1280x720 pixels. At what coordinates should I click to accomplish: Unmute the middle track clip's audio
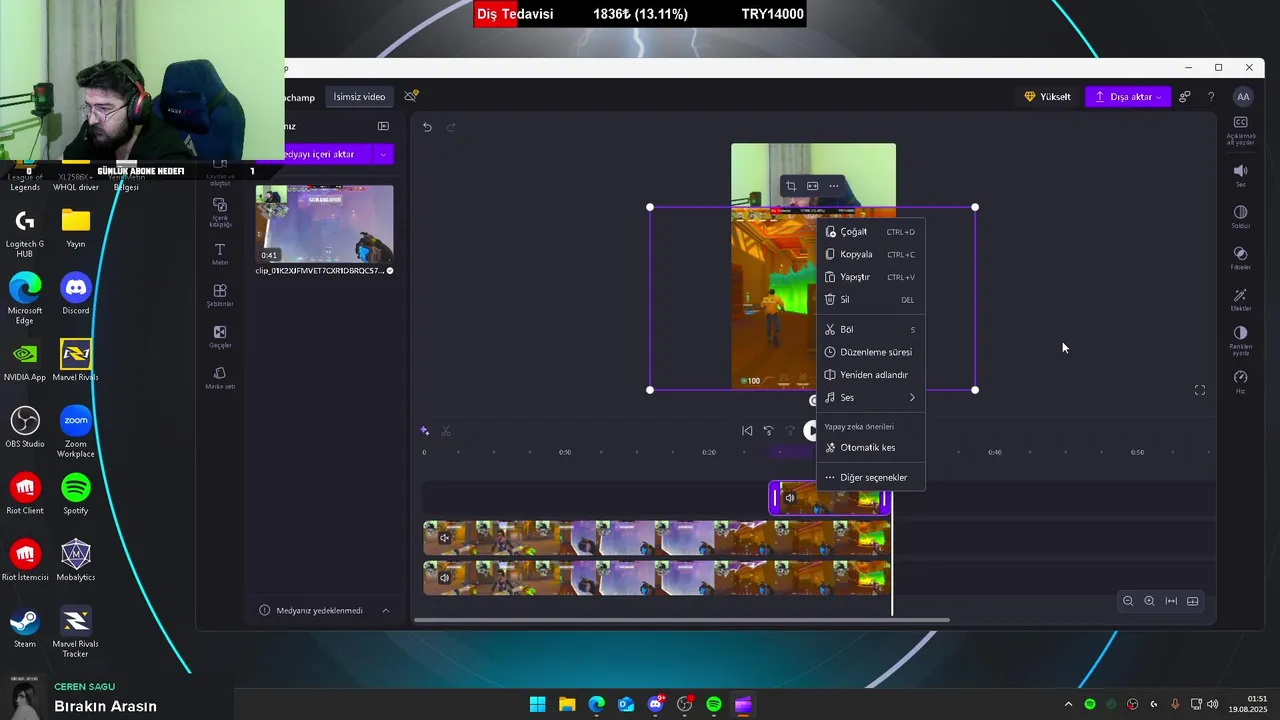click(445, 538)
